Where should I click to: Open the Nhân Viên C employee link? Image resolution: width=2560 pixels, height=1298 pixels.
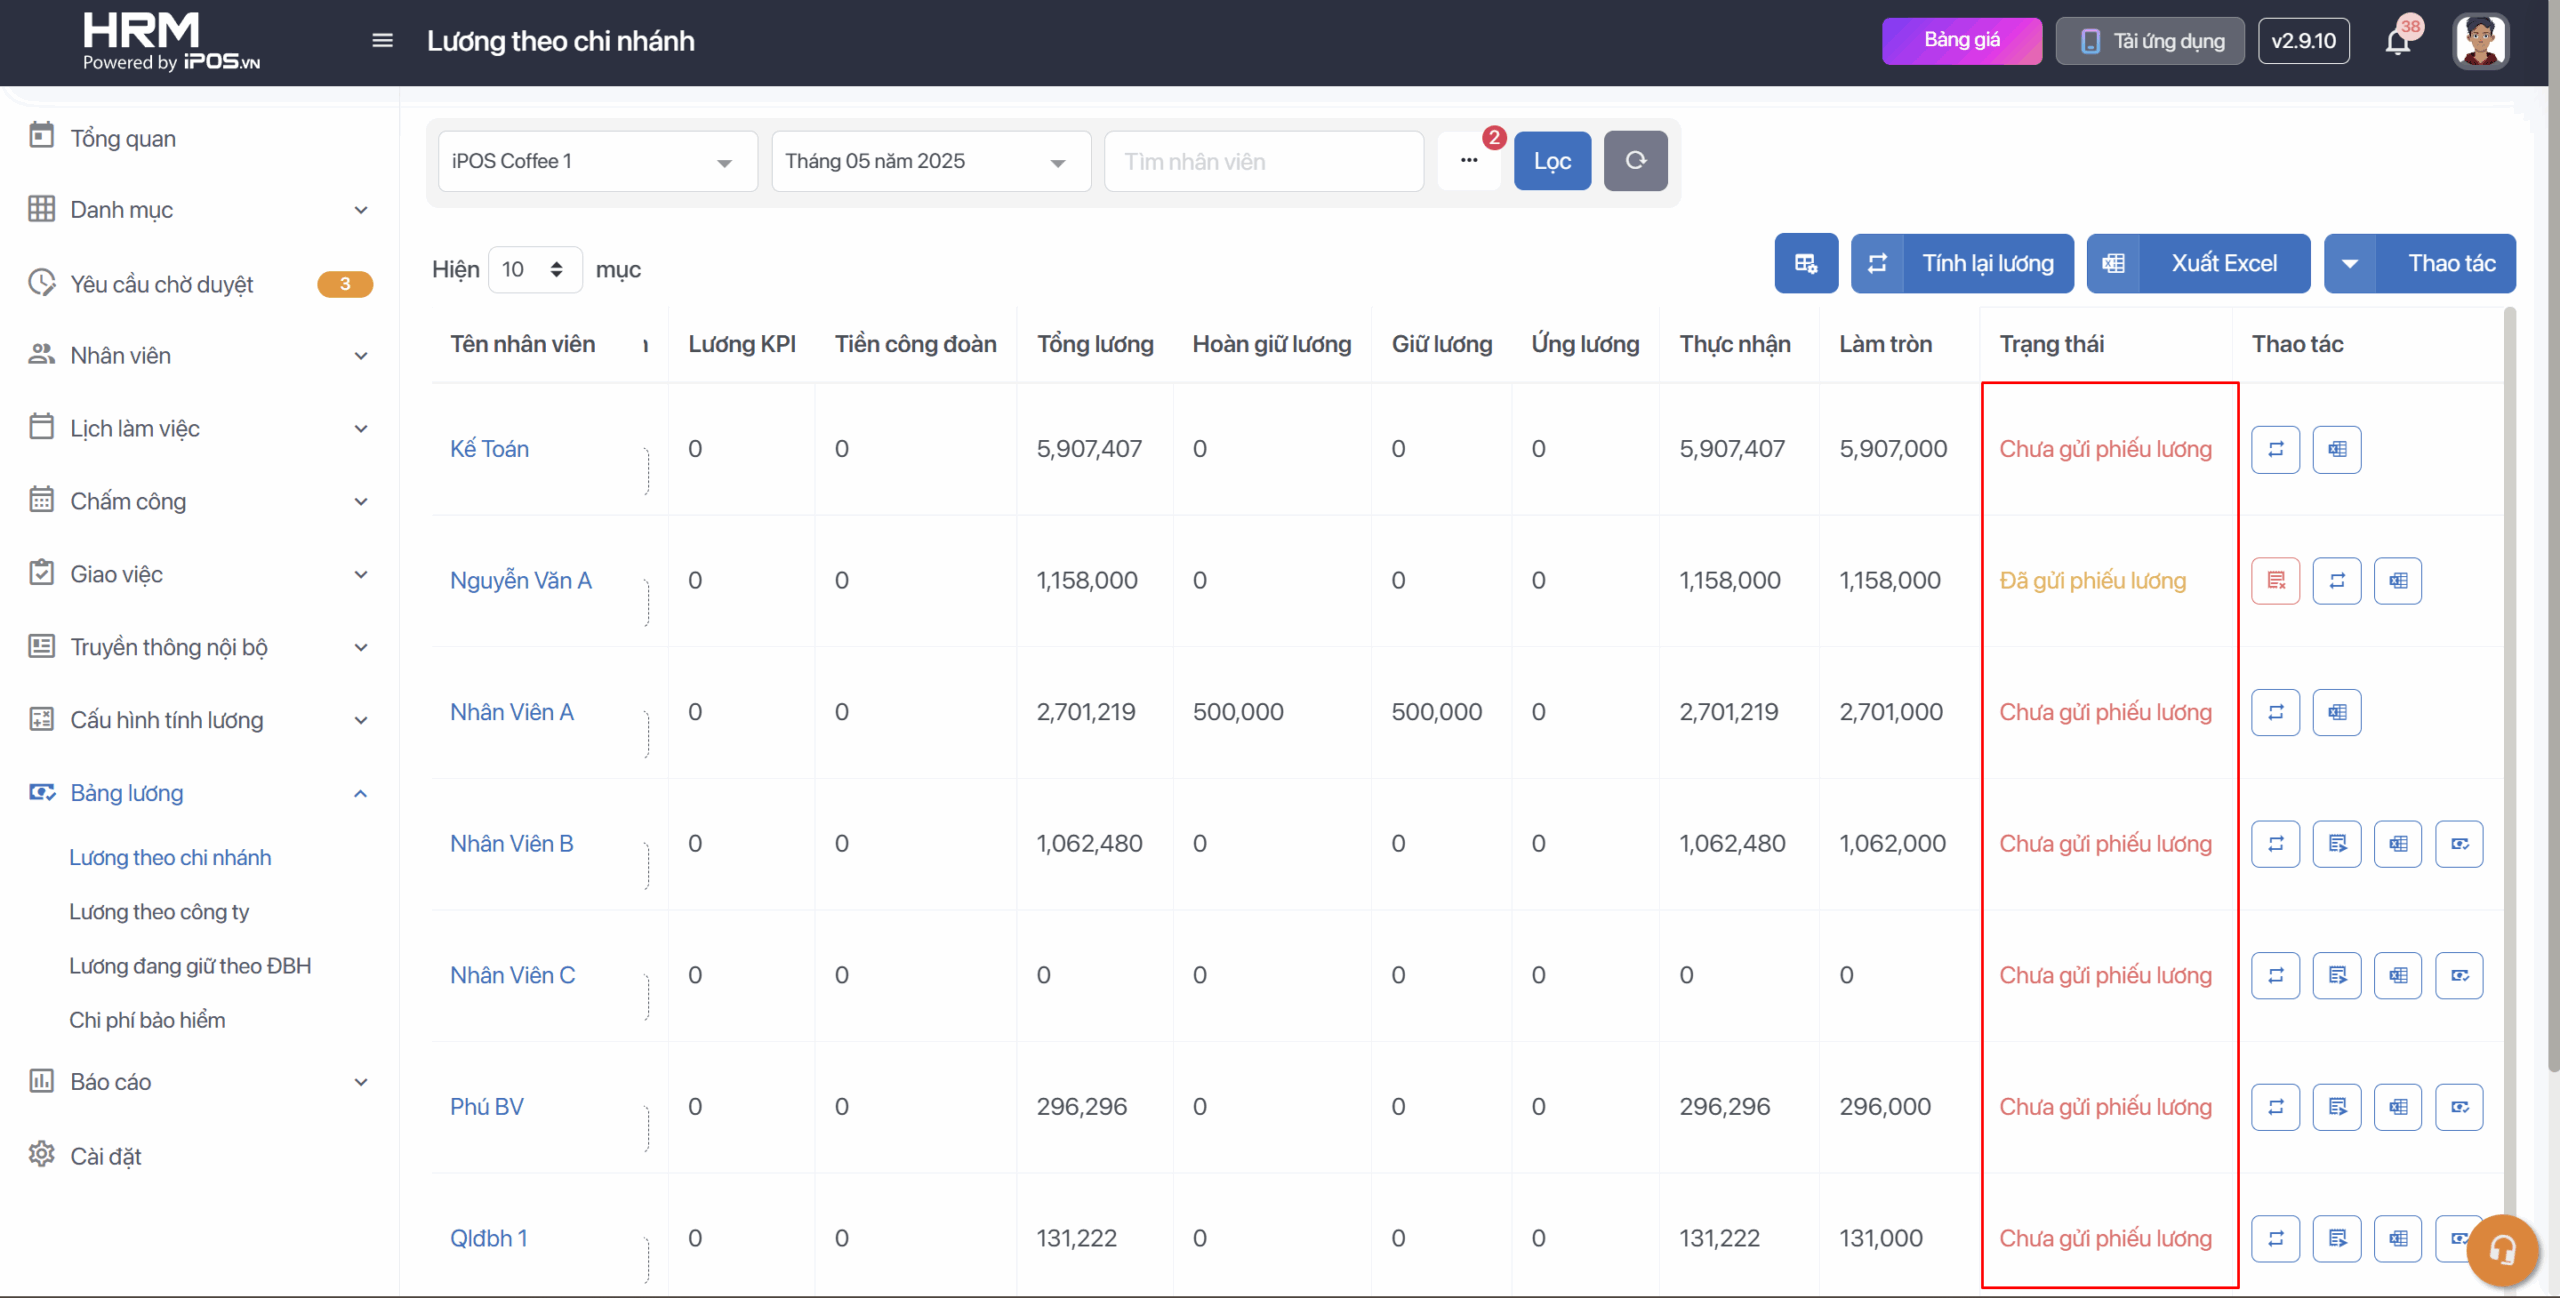512,975
